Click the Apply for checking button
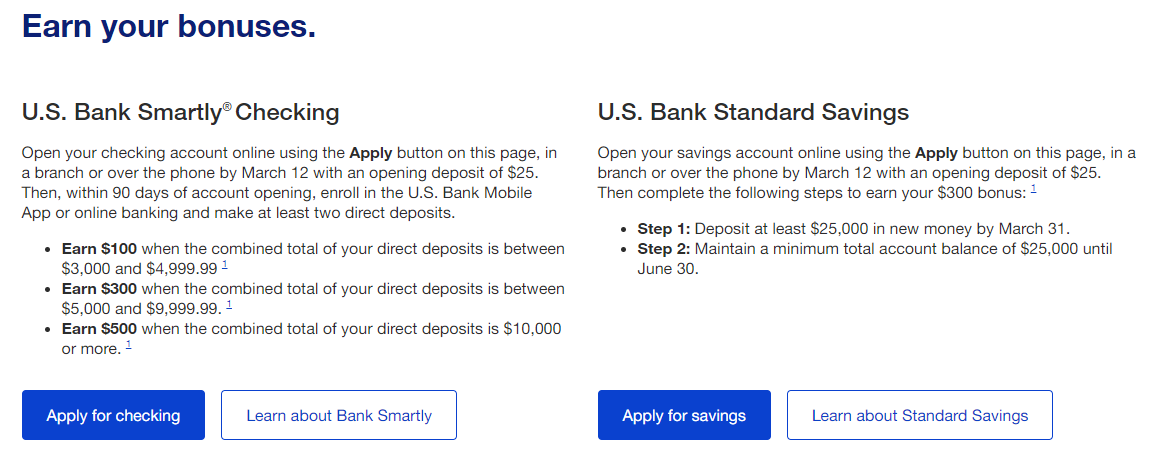 [113, 415]
